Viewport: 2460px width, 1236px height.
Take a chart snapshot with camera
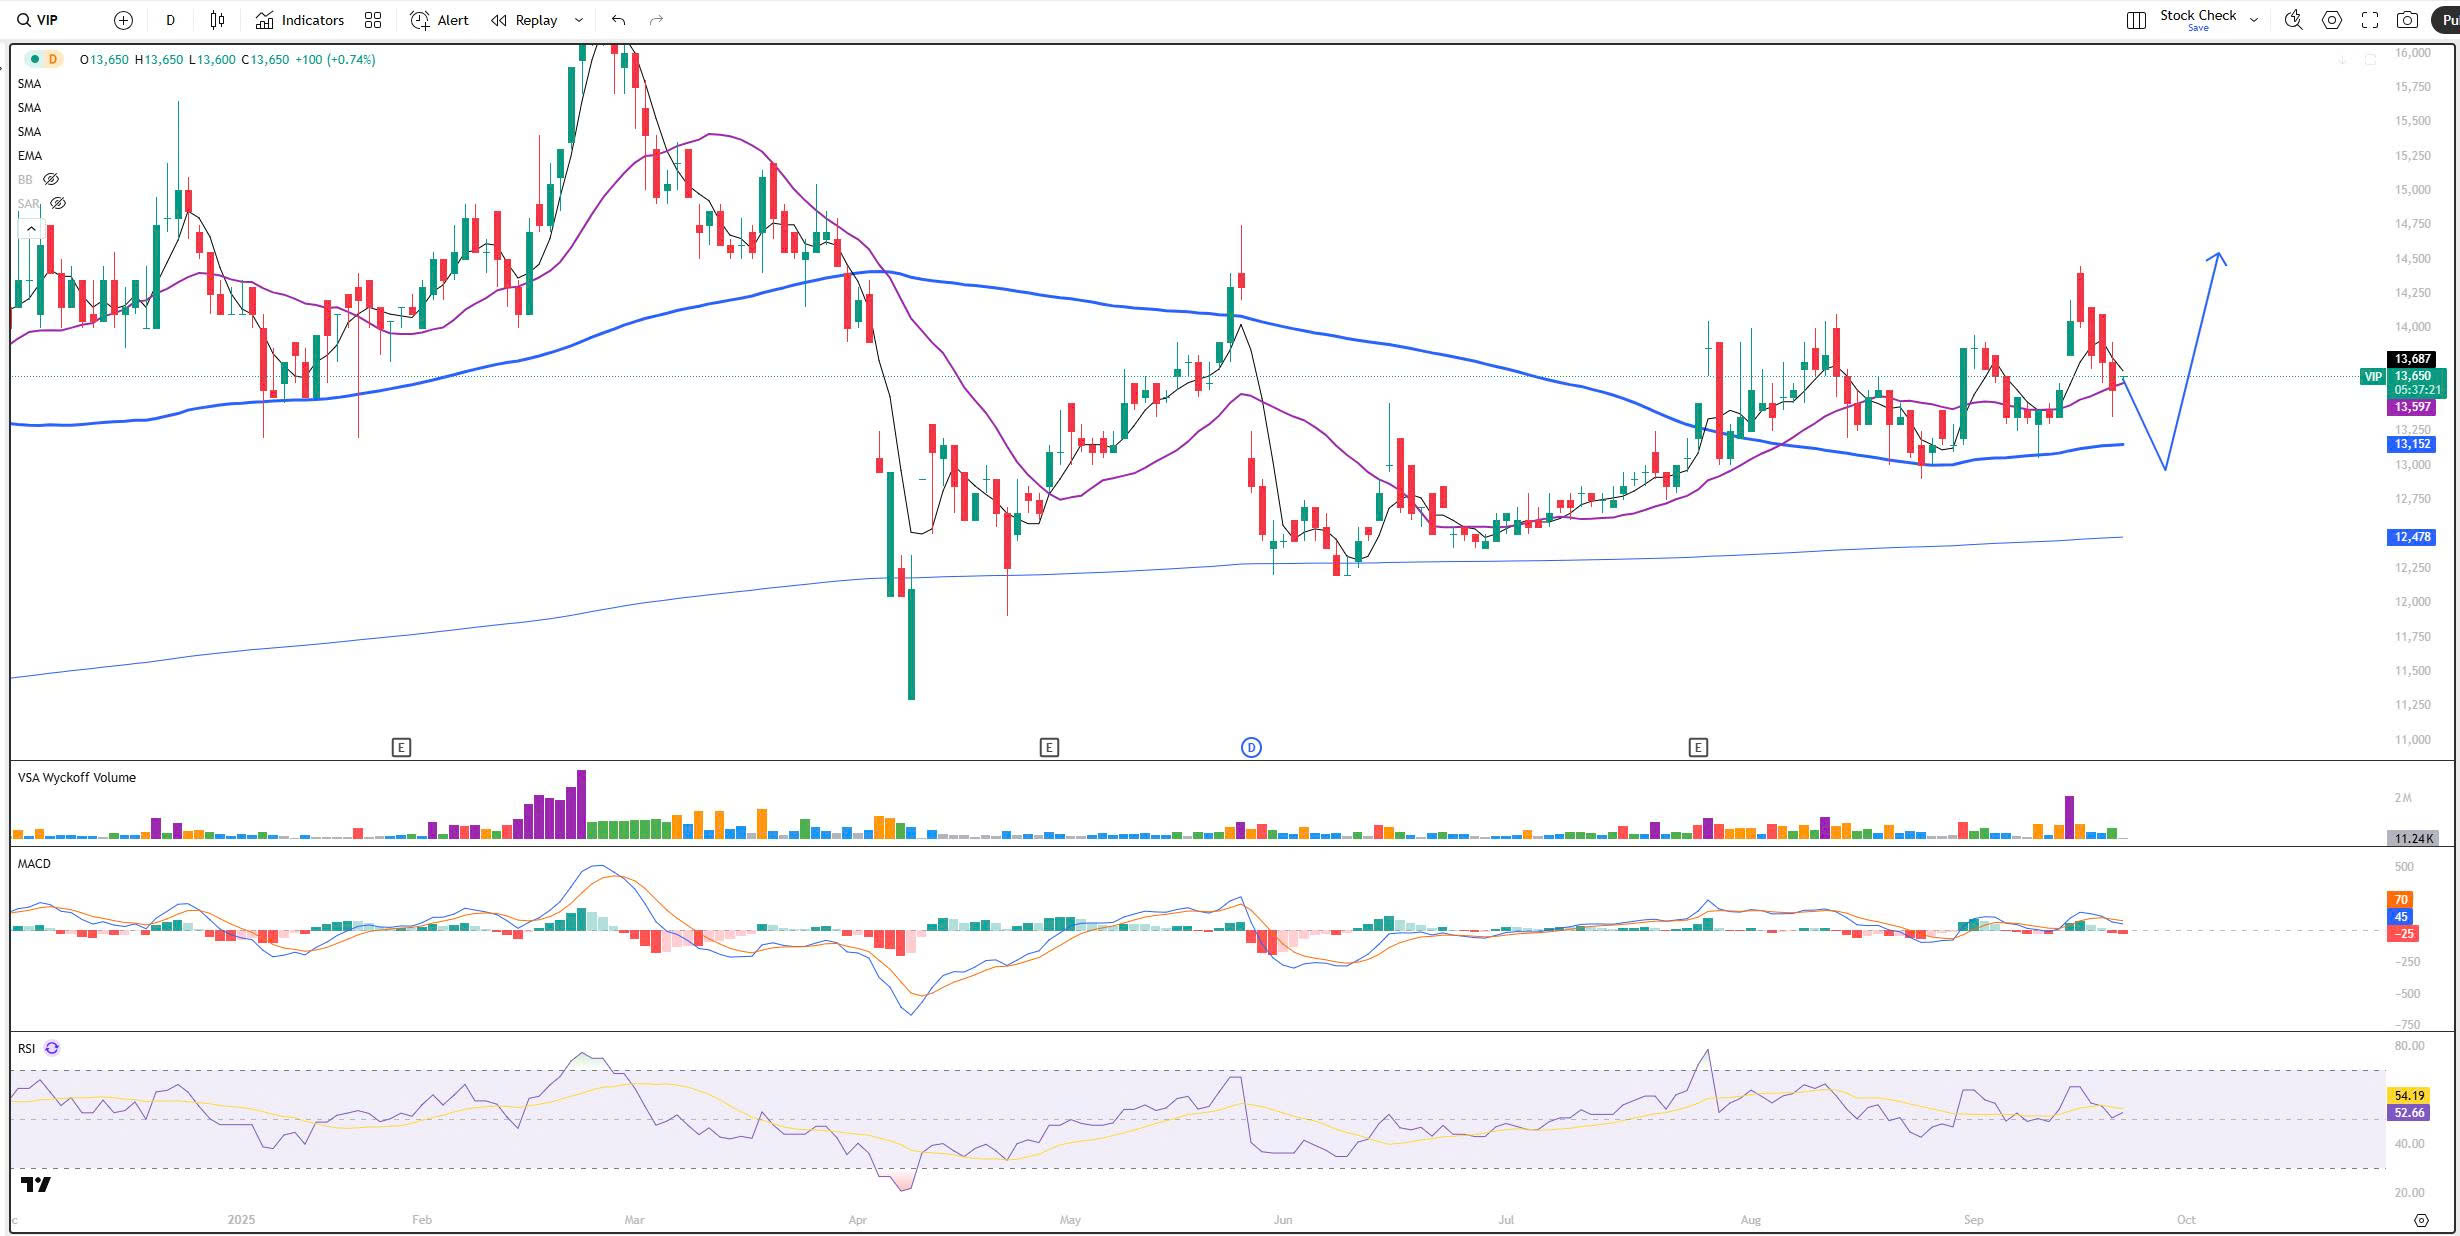(2408, 20)
